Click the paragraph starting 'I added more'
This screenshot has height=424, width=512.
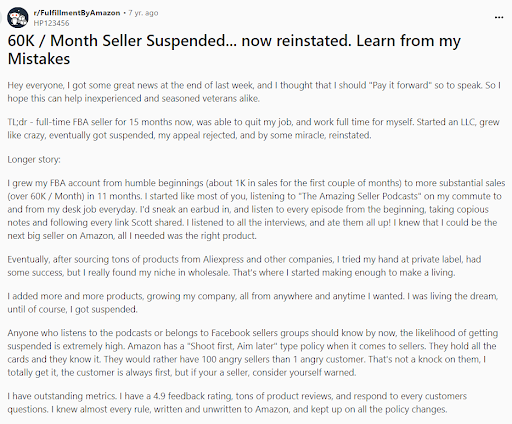(253, 303)
